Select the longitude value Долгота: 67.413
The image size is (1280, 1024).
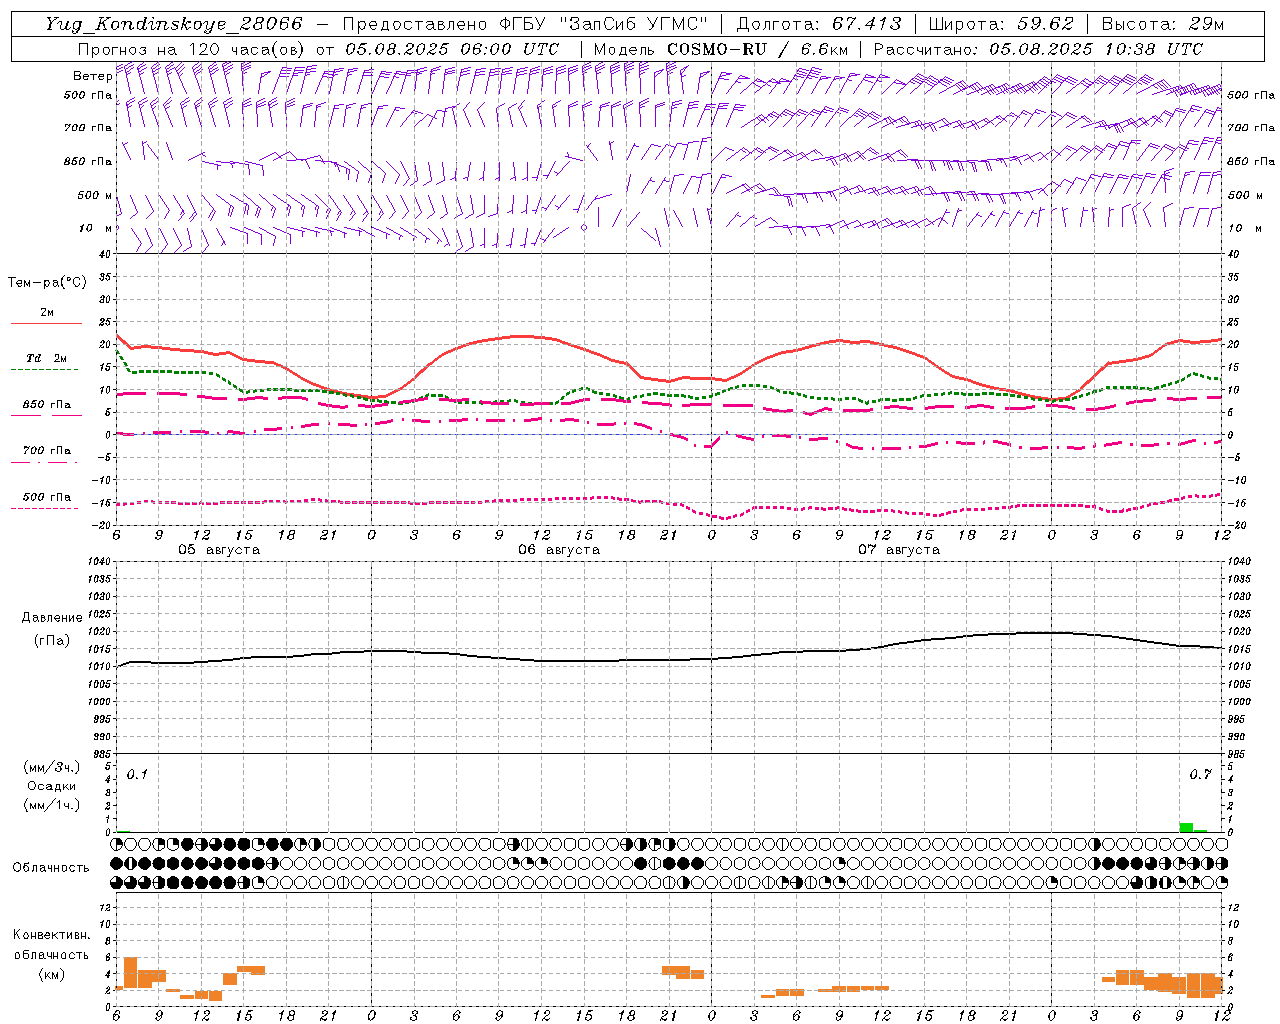(x=818, y=24)
